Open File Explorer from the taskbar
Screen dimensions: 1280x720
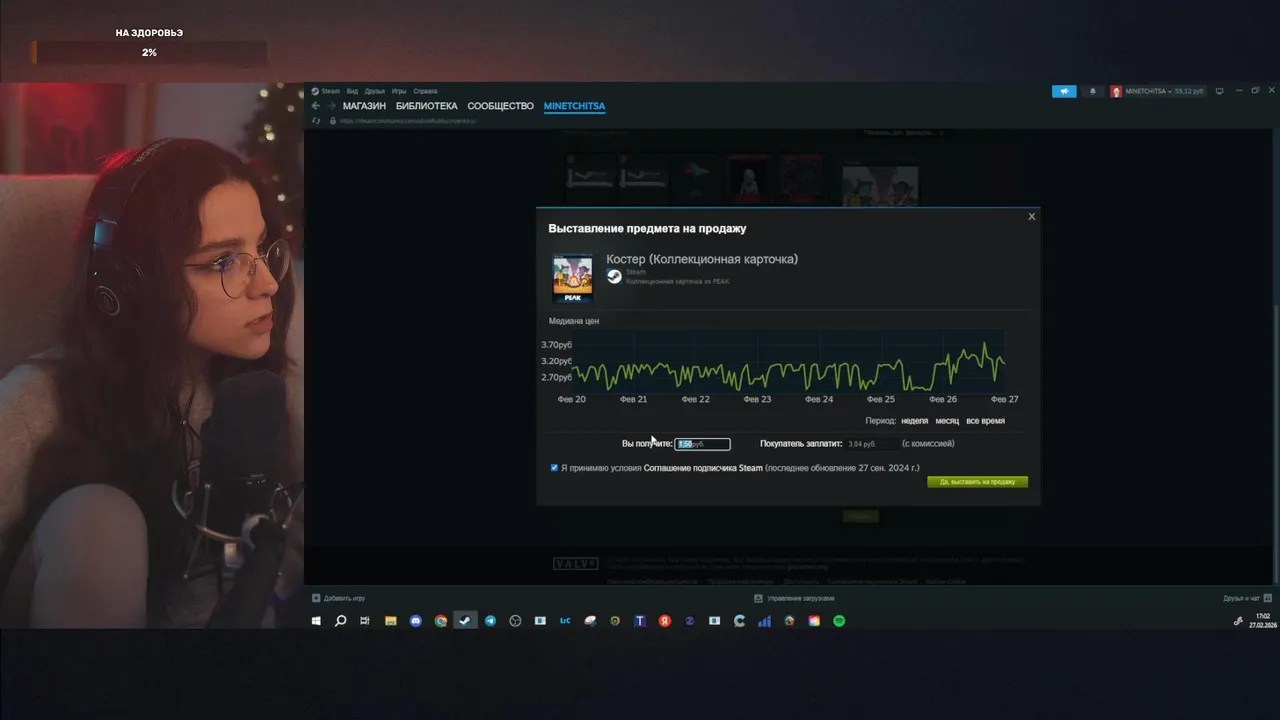tap(390, 621)
